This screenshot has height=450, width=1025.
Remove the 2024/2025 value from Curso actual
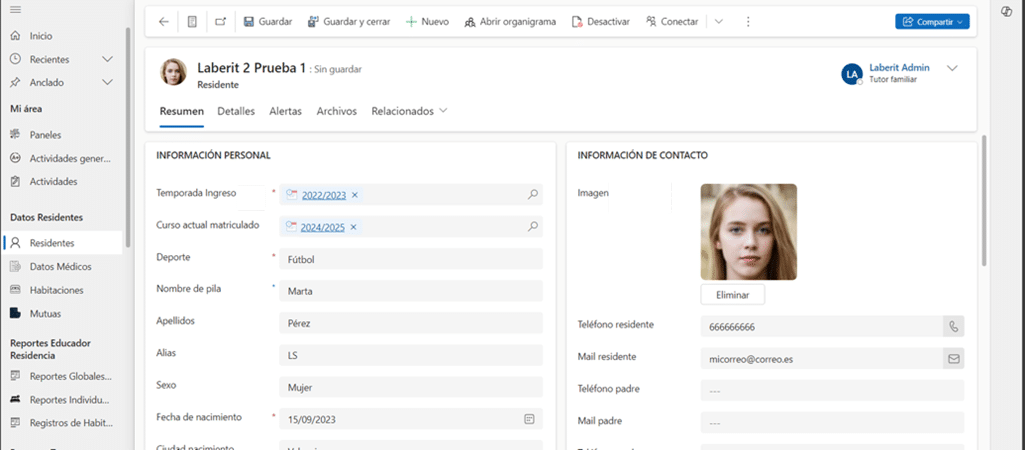354,227
